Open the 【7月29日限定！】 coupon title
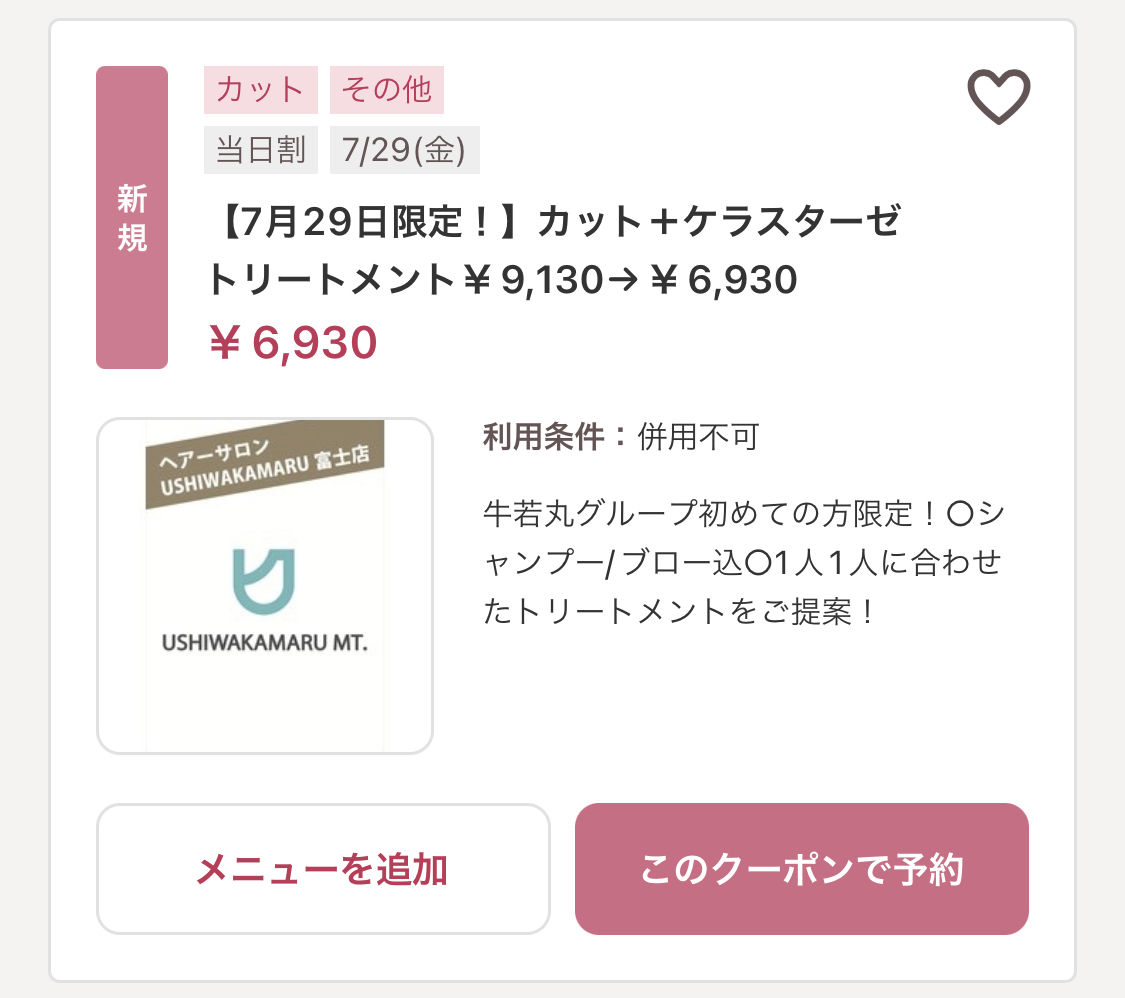 (554, 250)
